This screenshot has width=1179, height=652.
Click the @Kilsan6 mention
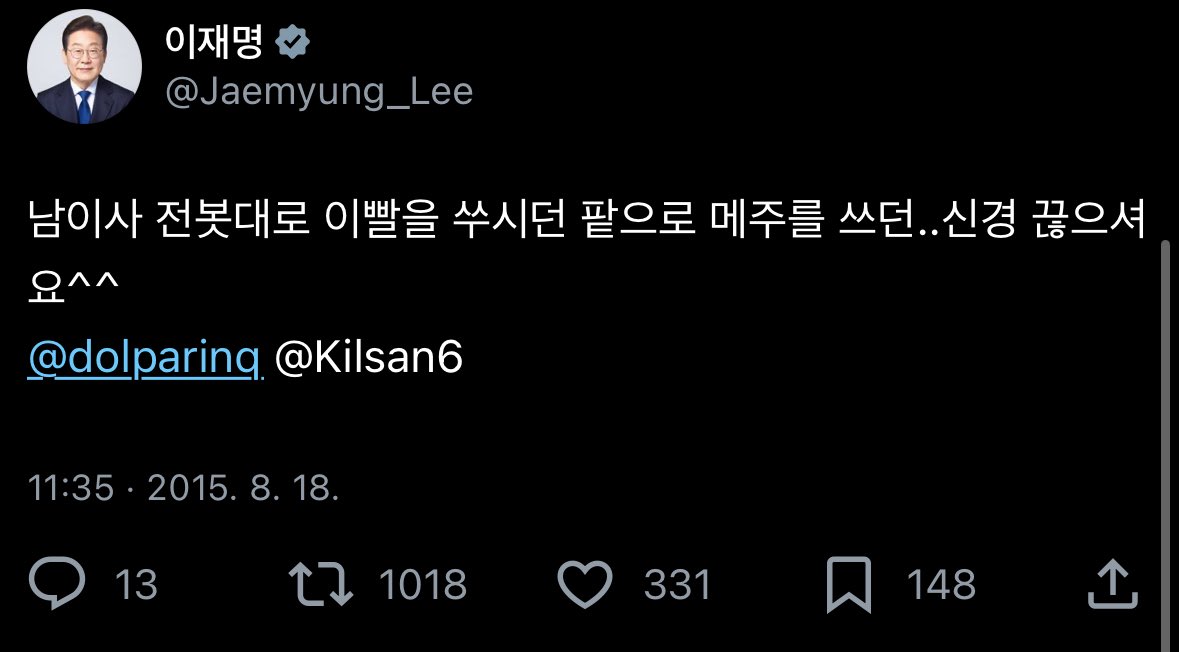pos(368,360)
